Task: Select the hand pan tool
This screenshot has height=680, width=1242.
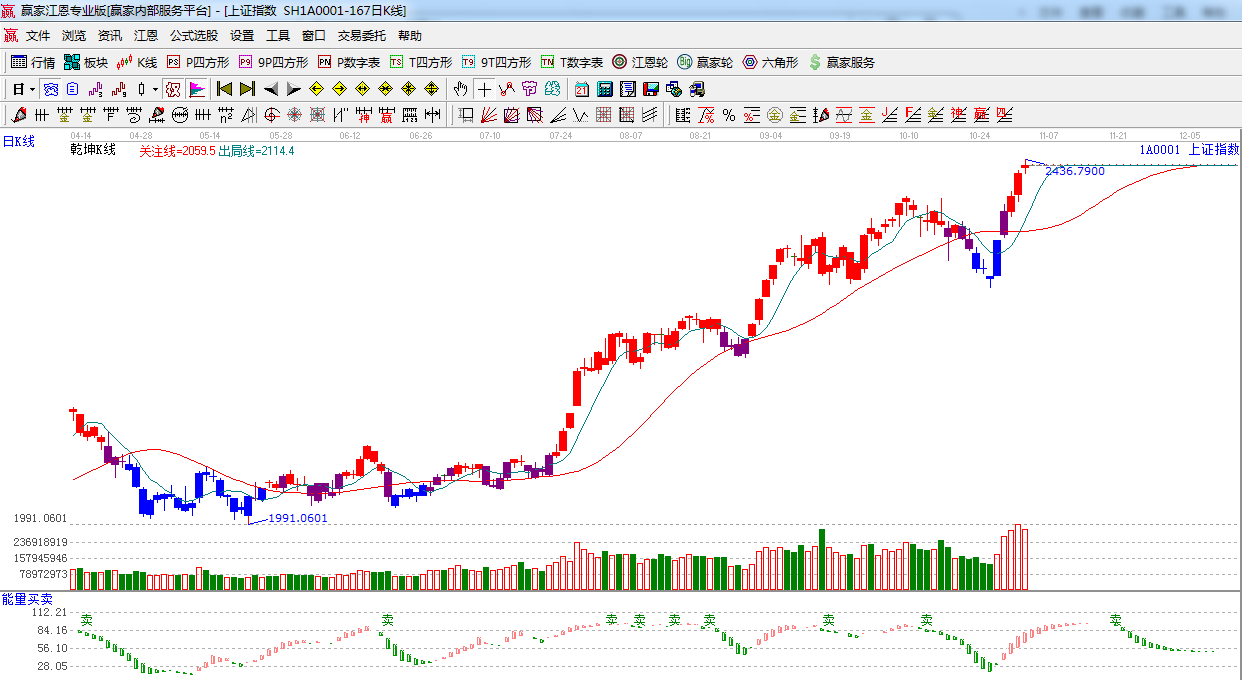Action: coord(460,89)
